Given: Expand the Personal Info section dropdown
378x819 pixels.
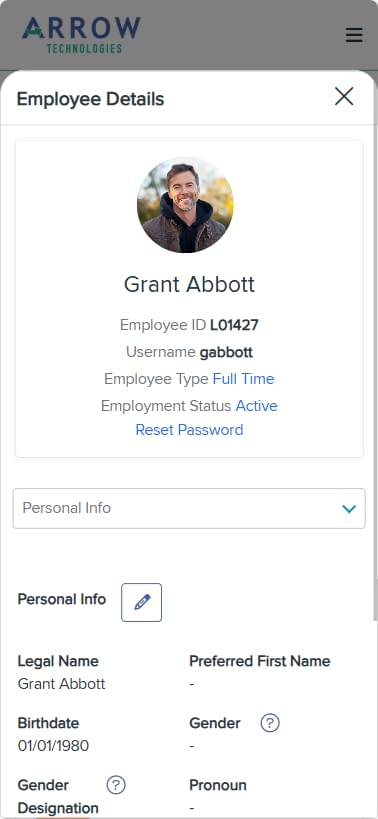Looking at the screenshot, I should tap(189, 508).
